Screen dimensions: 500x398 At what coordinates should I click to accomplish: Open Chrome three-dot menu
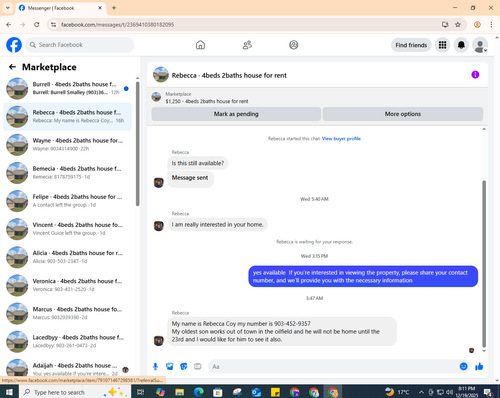tap(491, 25)
